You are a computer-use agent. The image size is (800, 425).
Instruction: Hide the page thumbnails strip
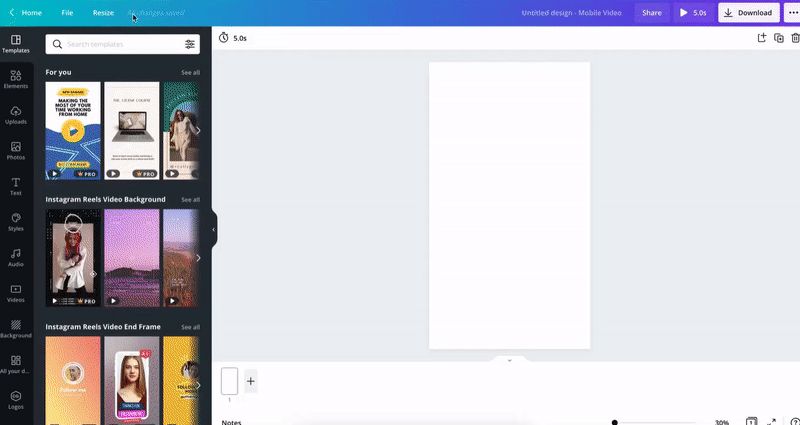pos(509,360)
